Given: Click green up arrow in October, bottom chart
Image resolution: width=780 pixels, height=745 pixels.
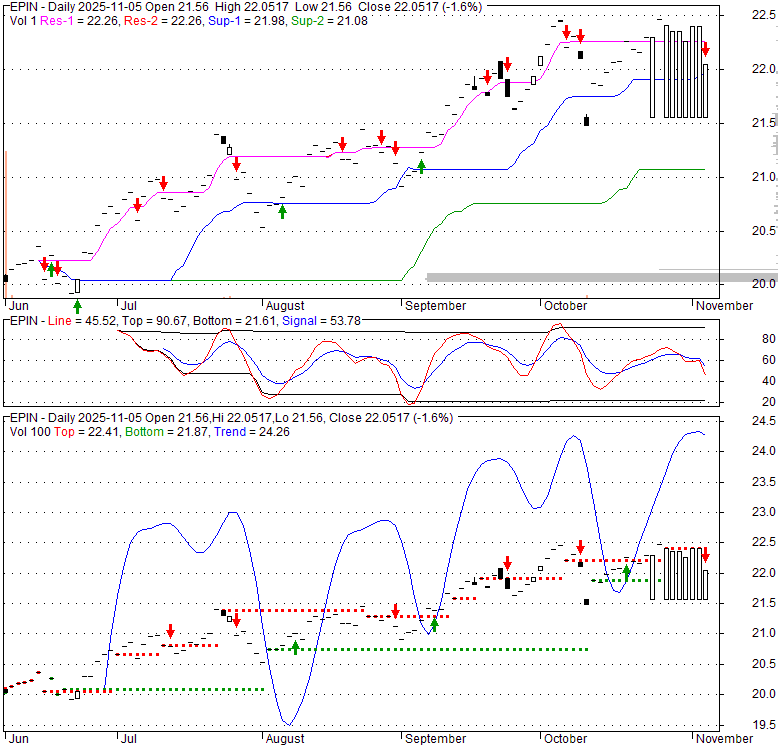Looking at the screenshot, I should tap(626, 572).
